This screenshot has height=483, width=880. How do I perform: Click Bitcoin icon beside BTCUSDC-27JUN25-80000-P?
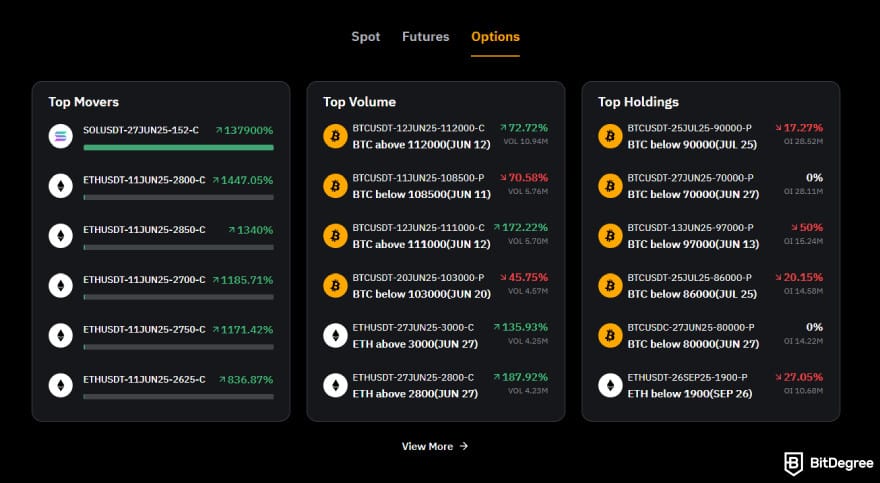(x=610, y=335)
